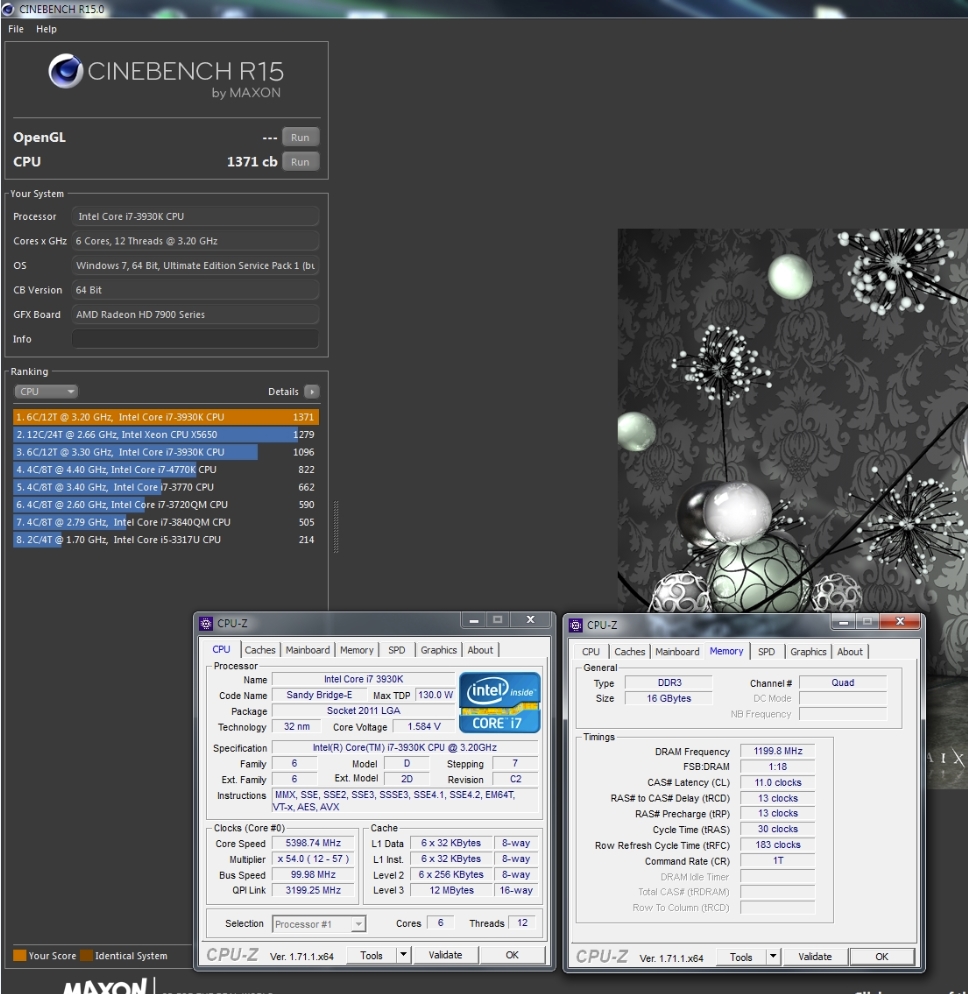This screenshot has width=968, height=994.
Task: Open Mainboard tab in right CPU-Z window
Action: (x=677, y=652)
